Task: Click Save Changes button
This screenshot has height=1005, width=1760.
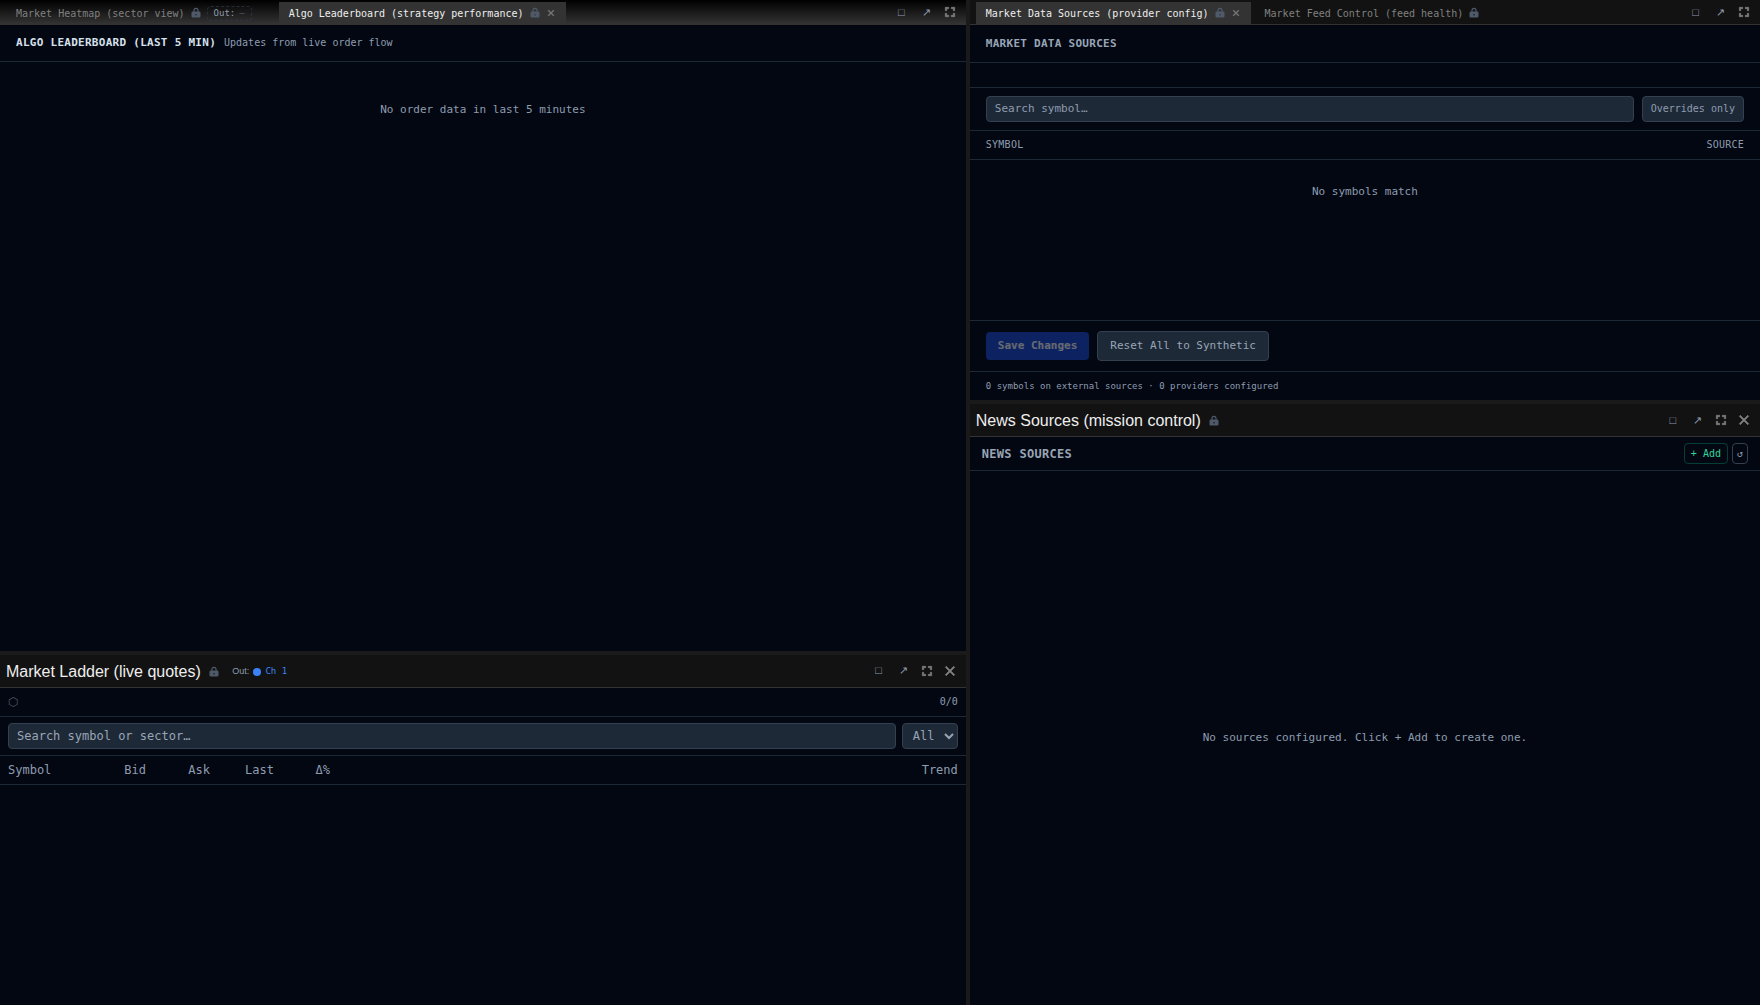Action: [x=1037, y=346]
